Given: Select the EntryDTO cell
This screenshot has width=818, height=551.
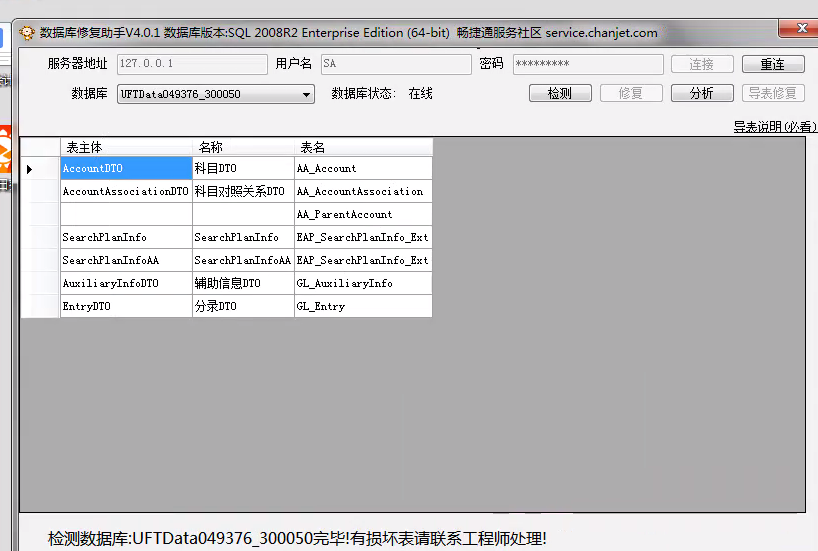Looking at the screenshot, I should pyautogui.click(x=126, y=306).
